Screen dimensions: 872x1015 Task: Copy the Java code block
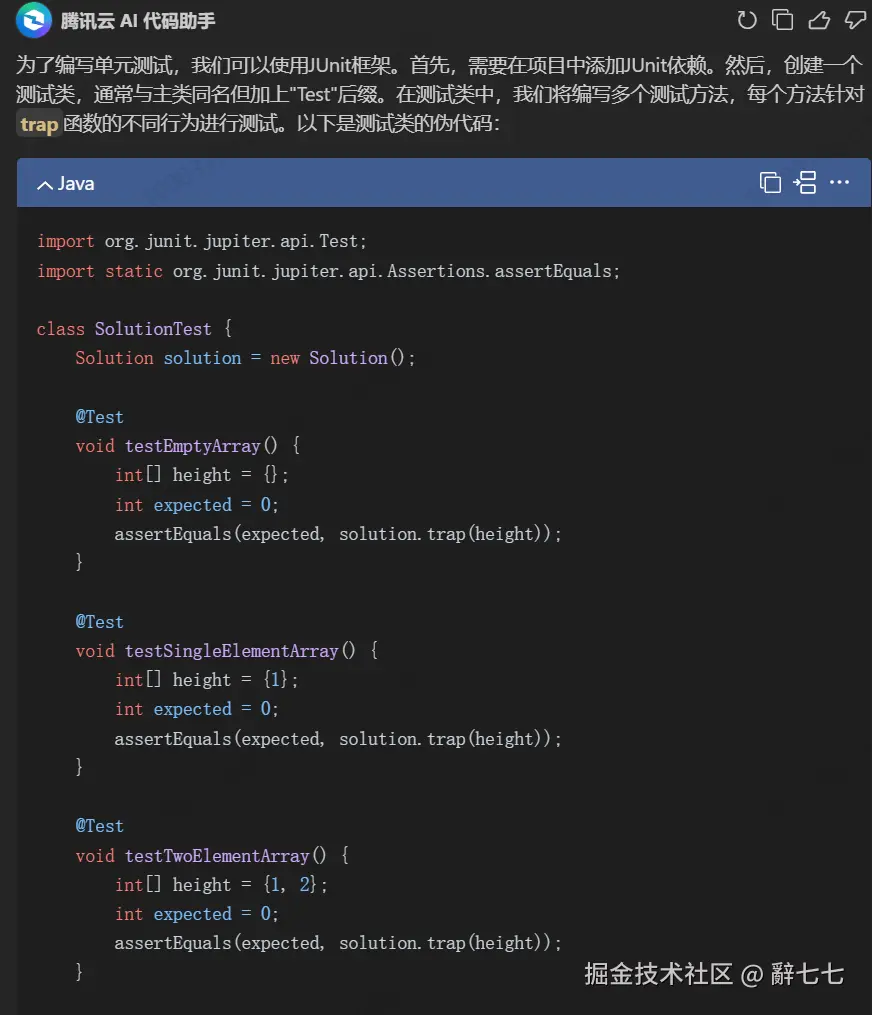click(x=770, y=183)
